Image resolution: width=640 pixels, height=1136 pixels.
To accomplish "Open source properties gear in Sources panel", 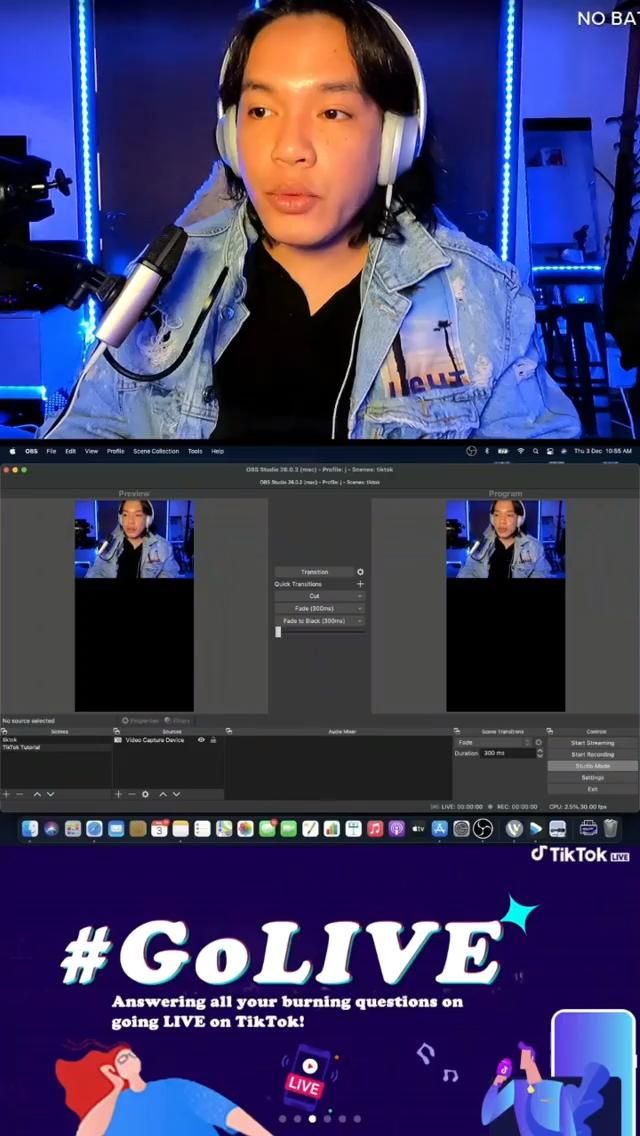I will tap(145, 794).
